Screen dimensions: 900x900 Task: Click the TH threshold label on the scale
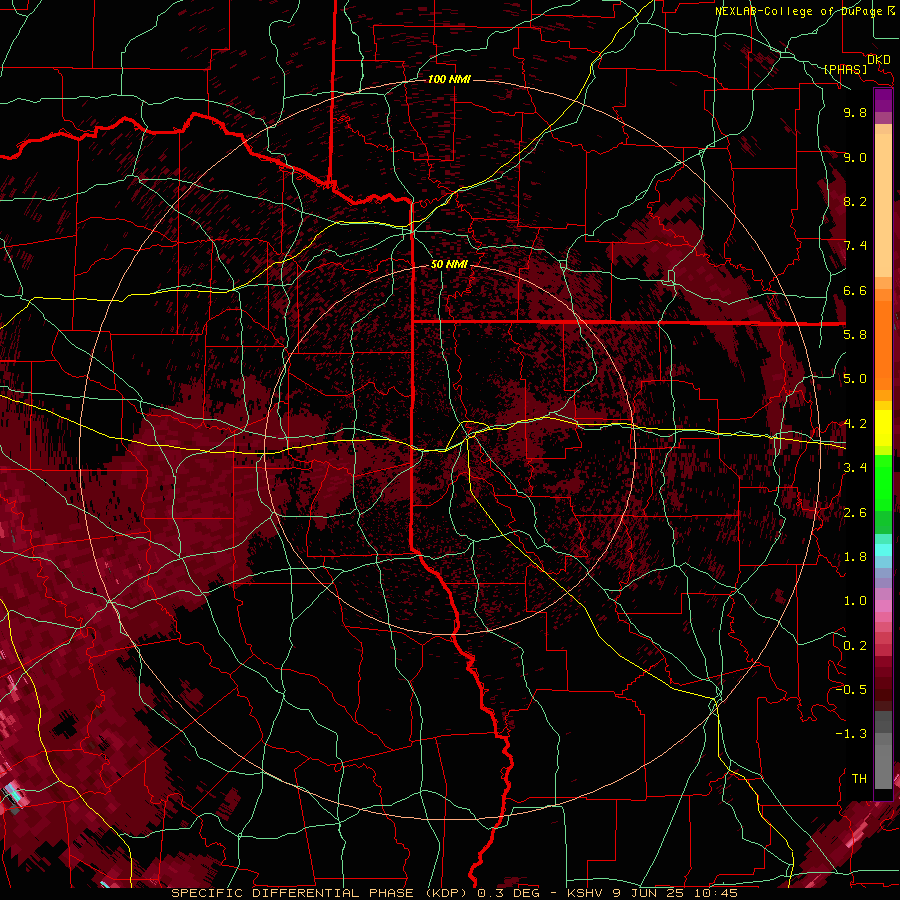[x=859, y=779]
